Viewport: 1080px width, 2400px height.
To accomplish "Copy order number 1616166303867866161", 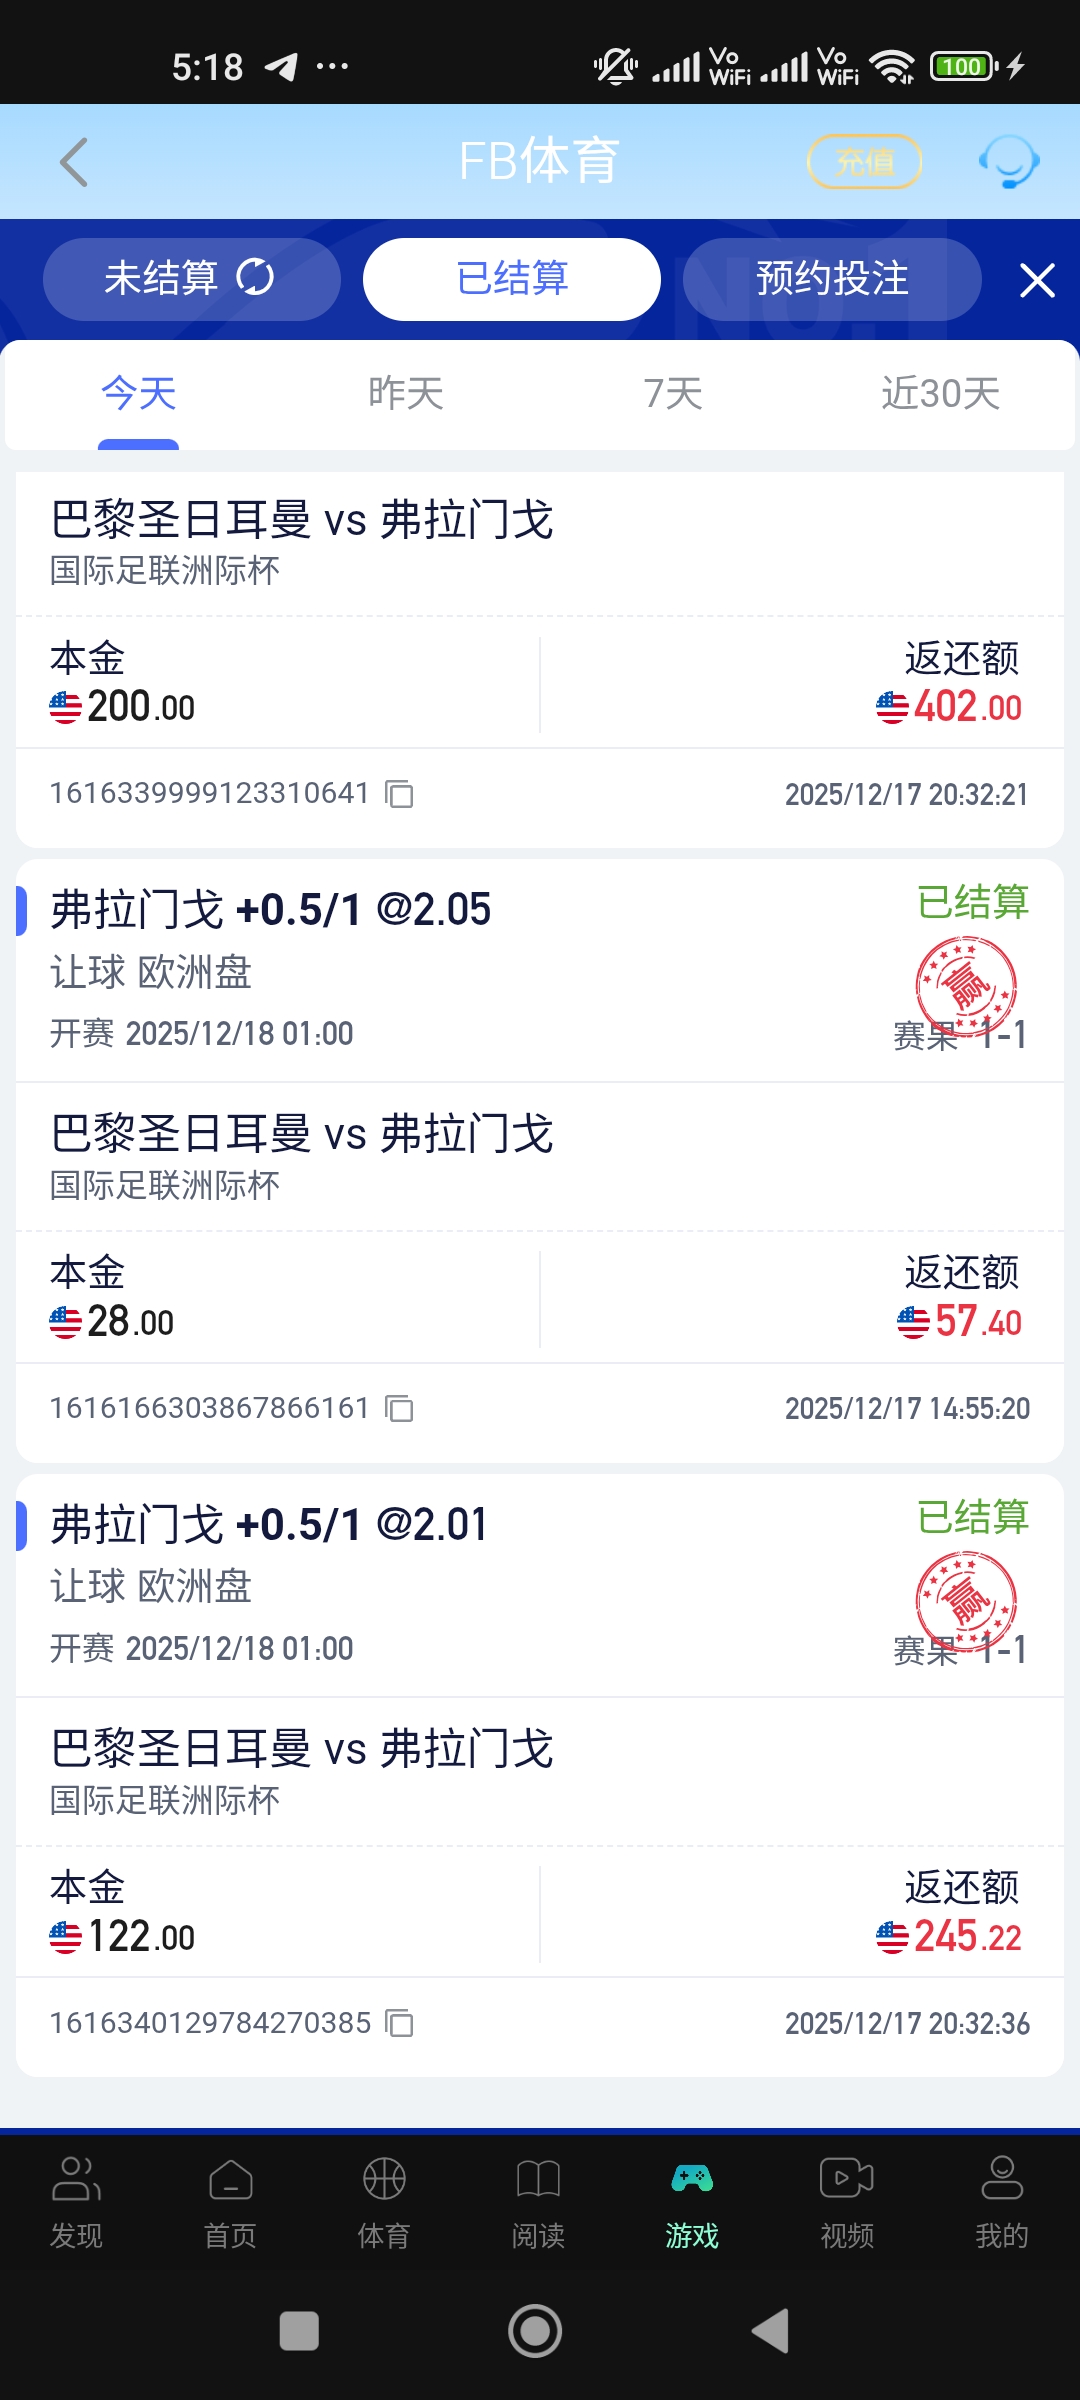I will 400,1409.
